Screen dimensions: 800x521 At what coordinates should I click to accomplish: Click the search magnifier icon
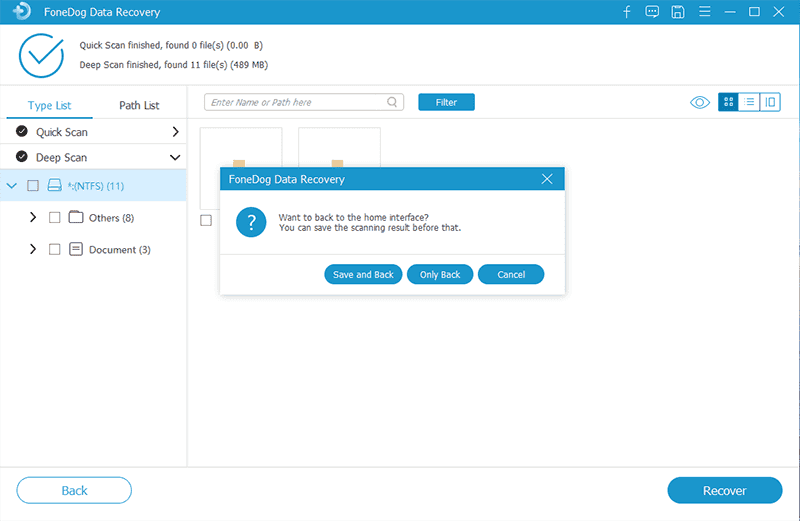[392, 102]
